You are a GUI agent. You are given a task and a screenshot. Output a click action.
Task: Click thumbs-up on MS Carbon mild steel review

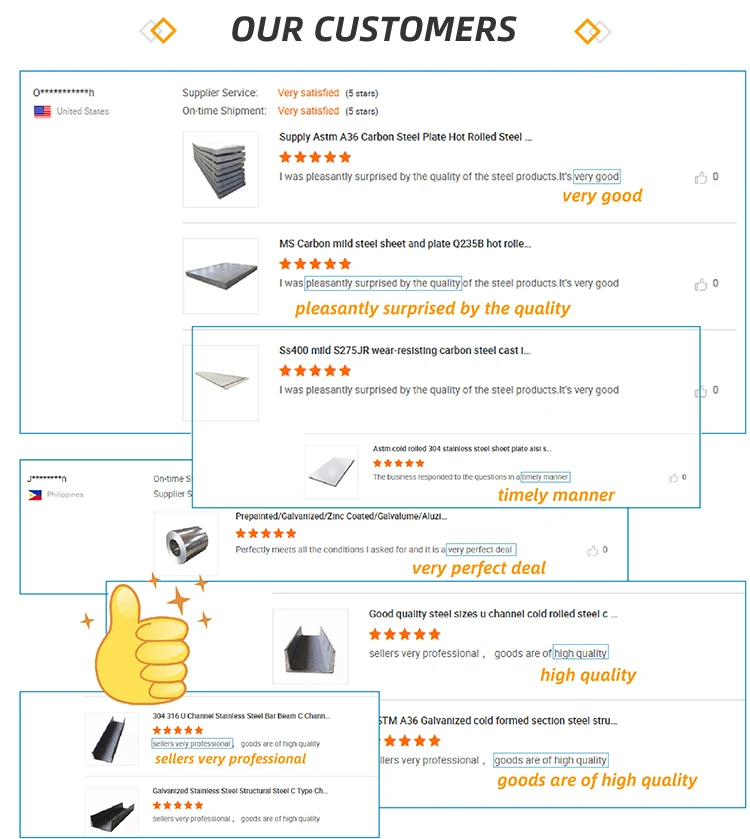click(701, 284)
